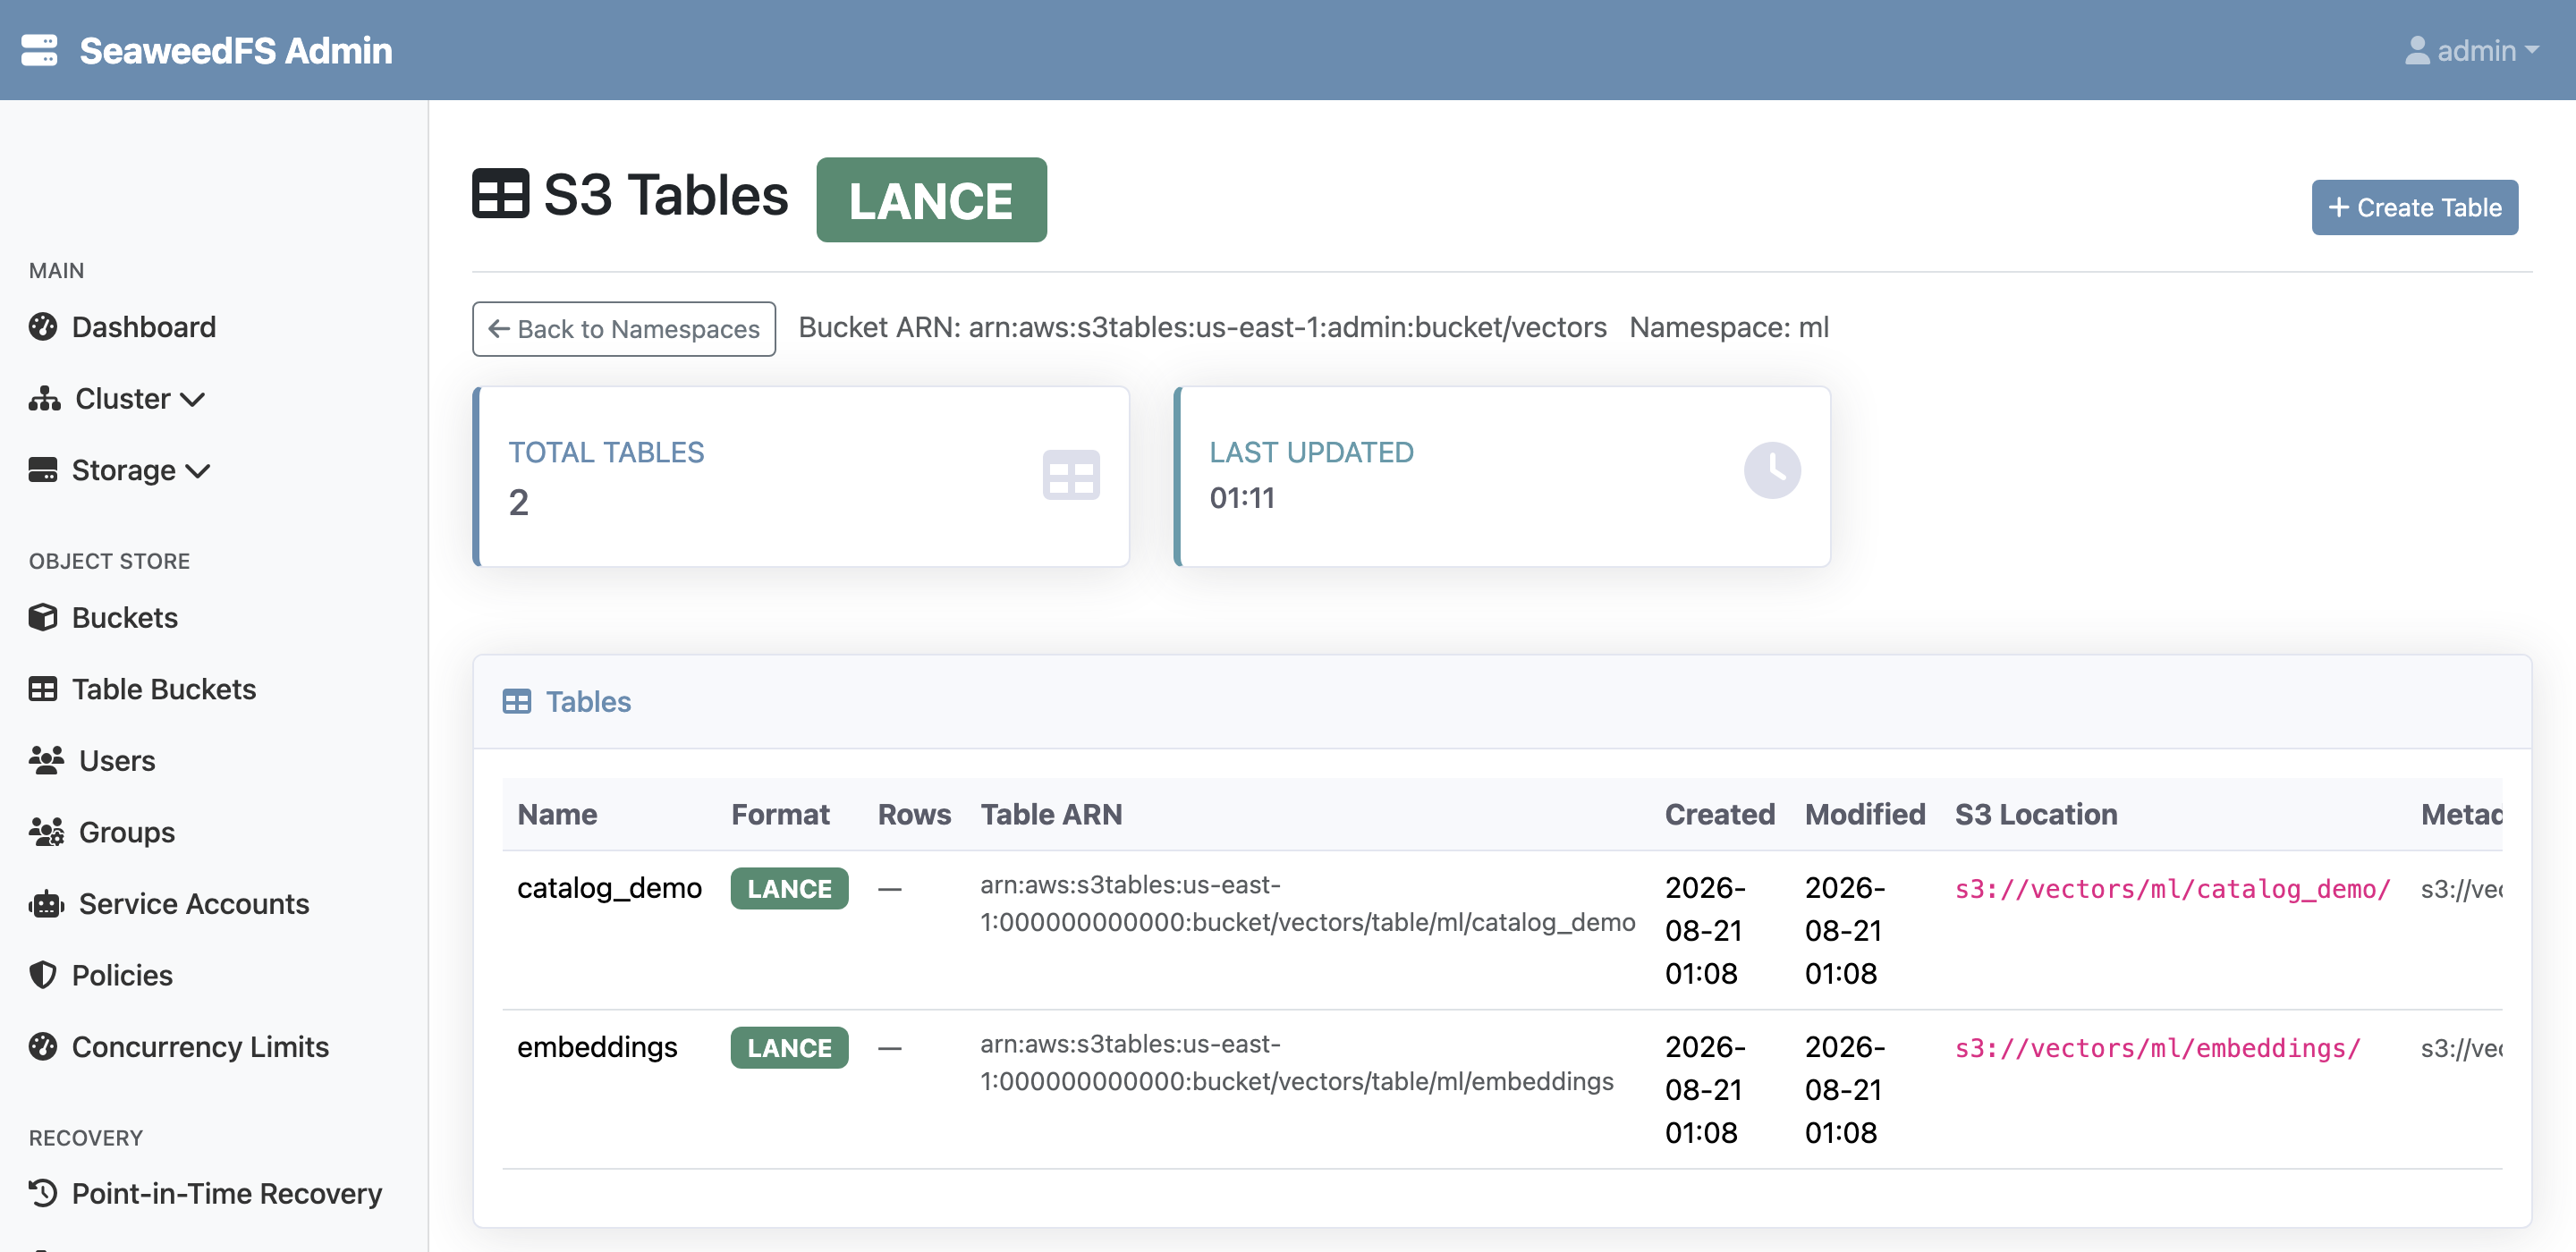Image resolution: width=2576 pixels, height=1252 pixels.
Task: Expand the Cluster chevron
Action: pos(193,400)
